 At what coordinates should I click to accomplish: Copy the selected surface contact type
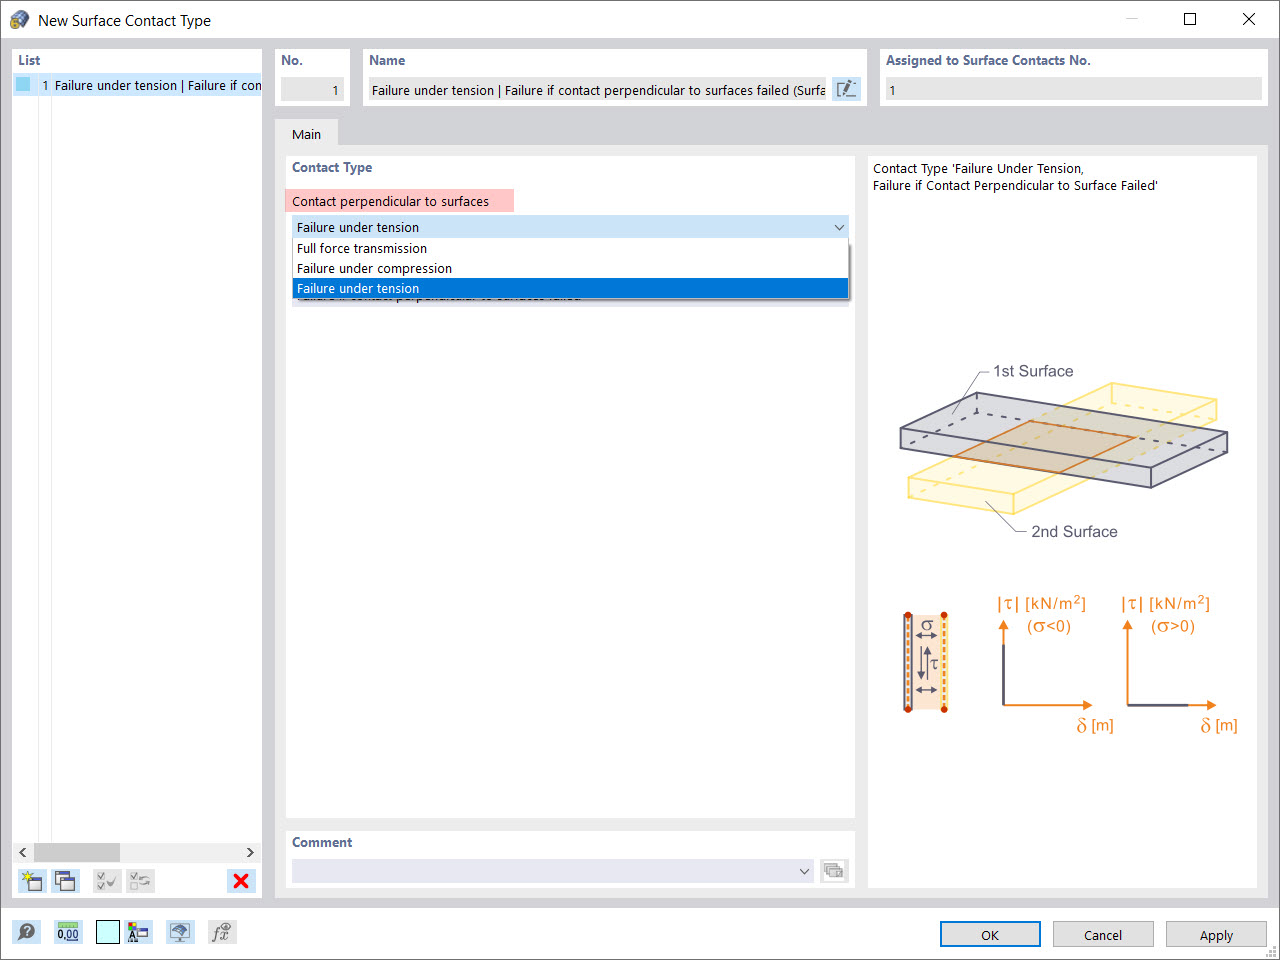(x=64, y=880)
